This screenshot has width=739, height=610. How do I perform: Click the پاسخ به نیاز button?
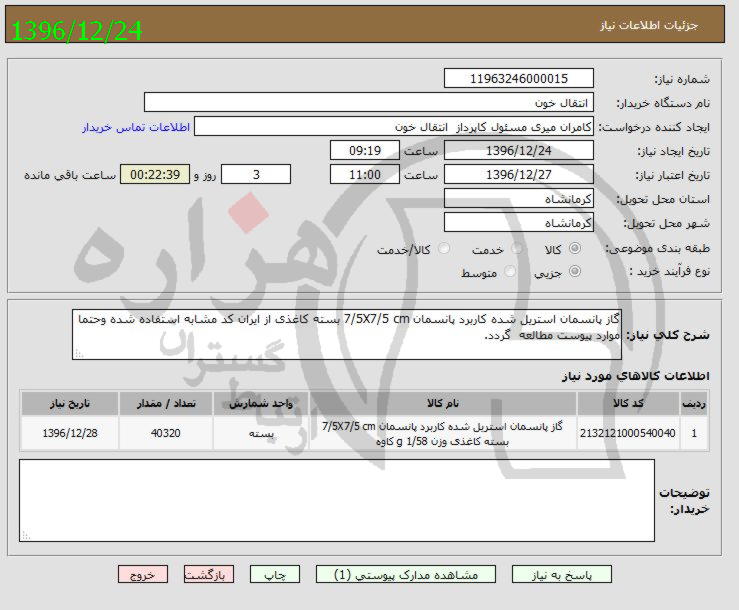562,575
